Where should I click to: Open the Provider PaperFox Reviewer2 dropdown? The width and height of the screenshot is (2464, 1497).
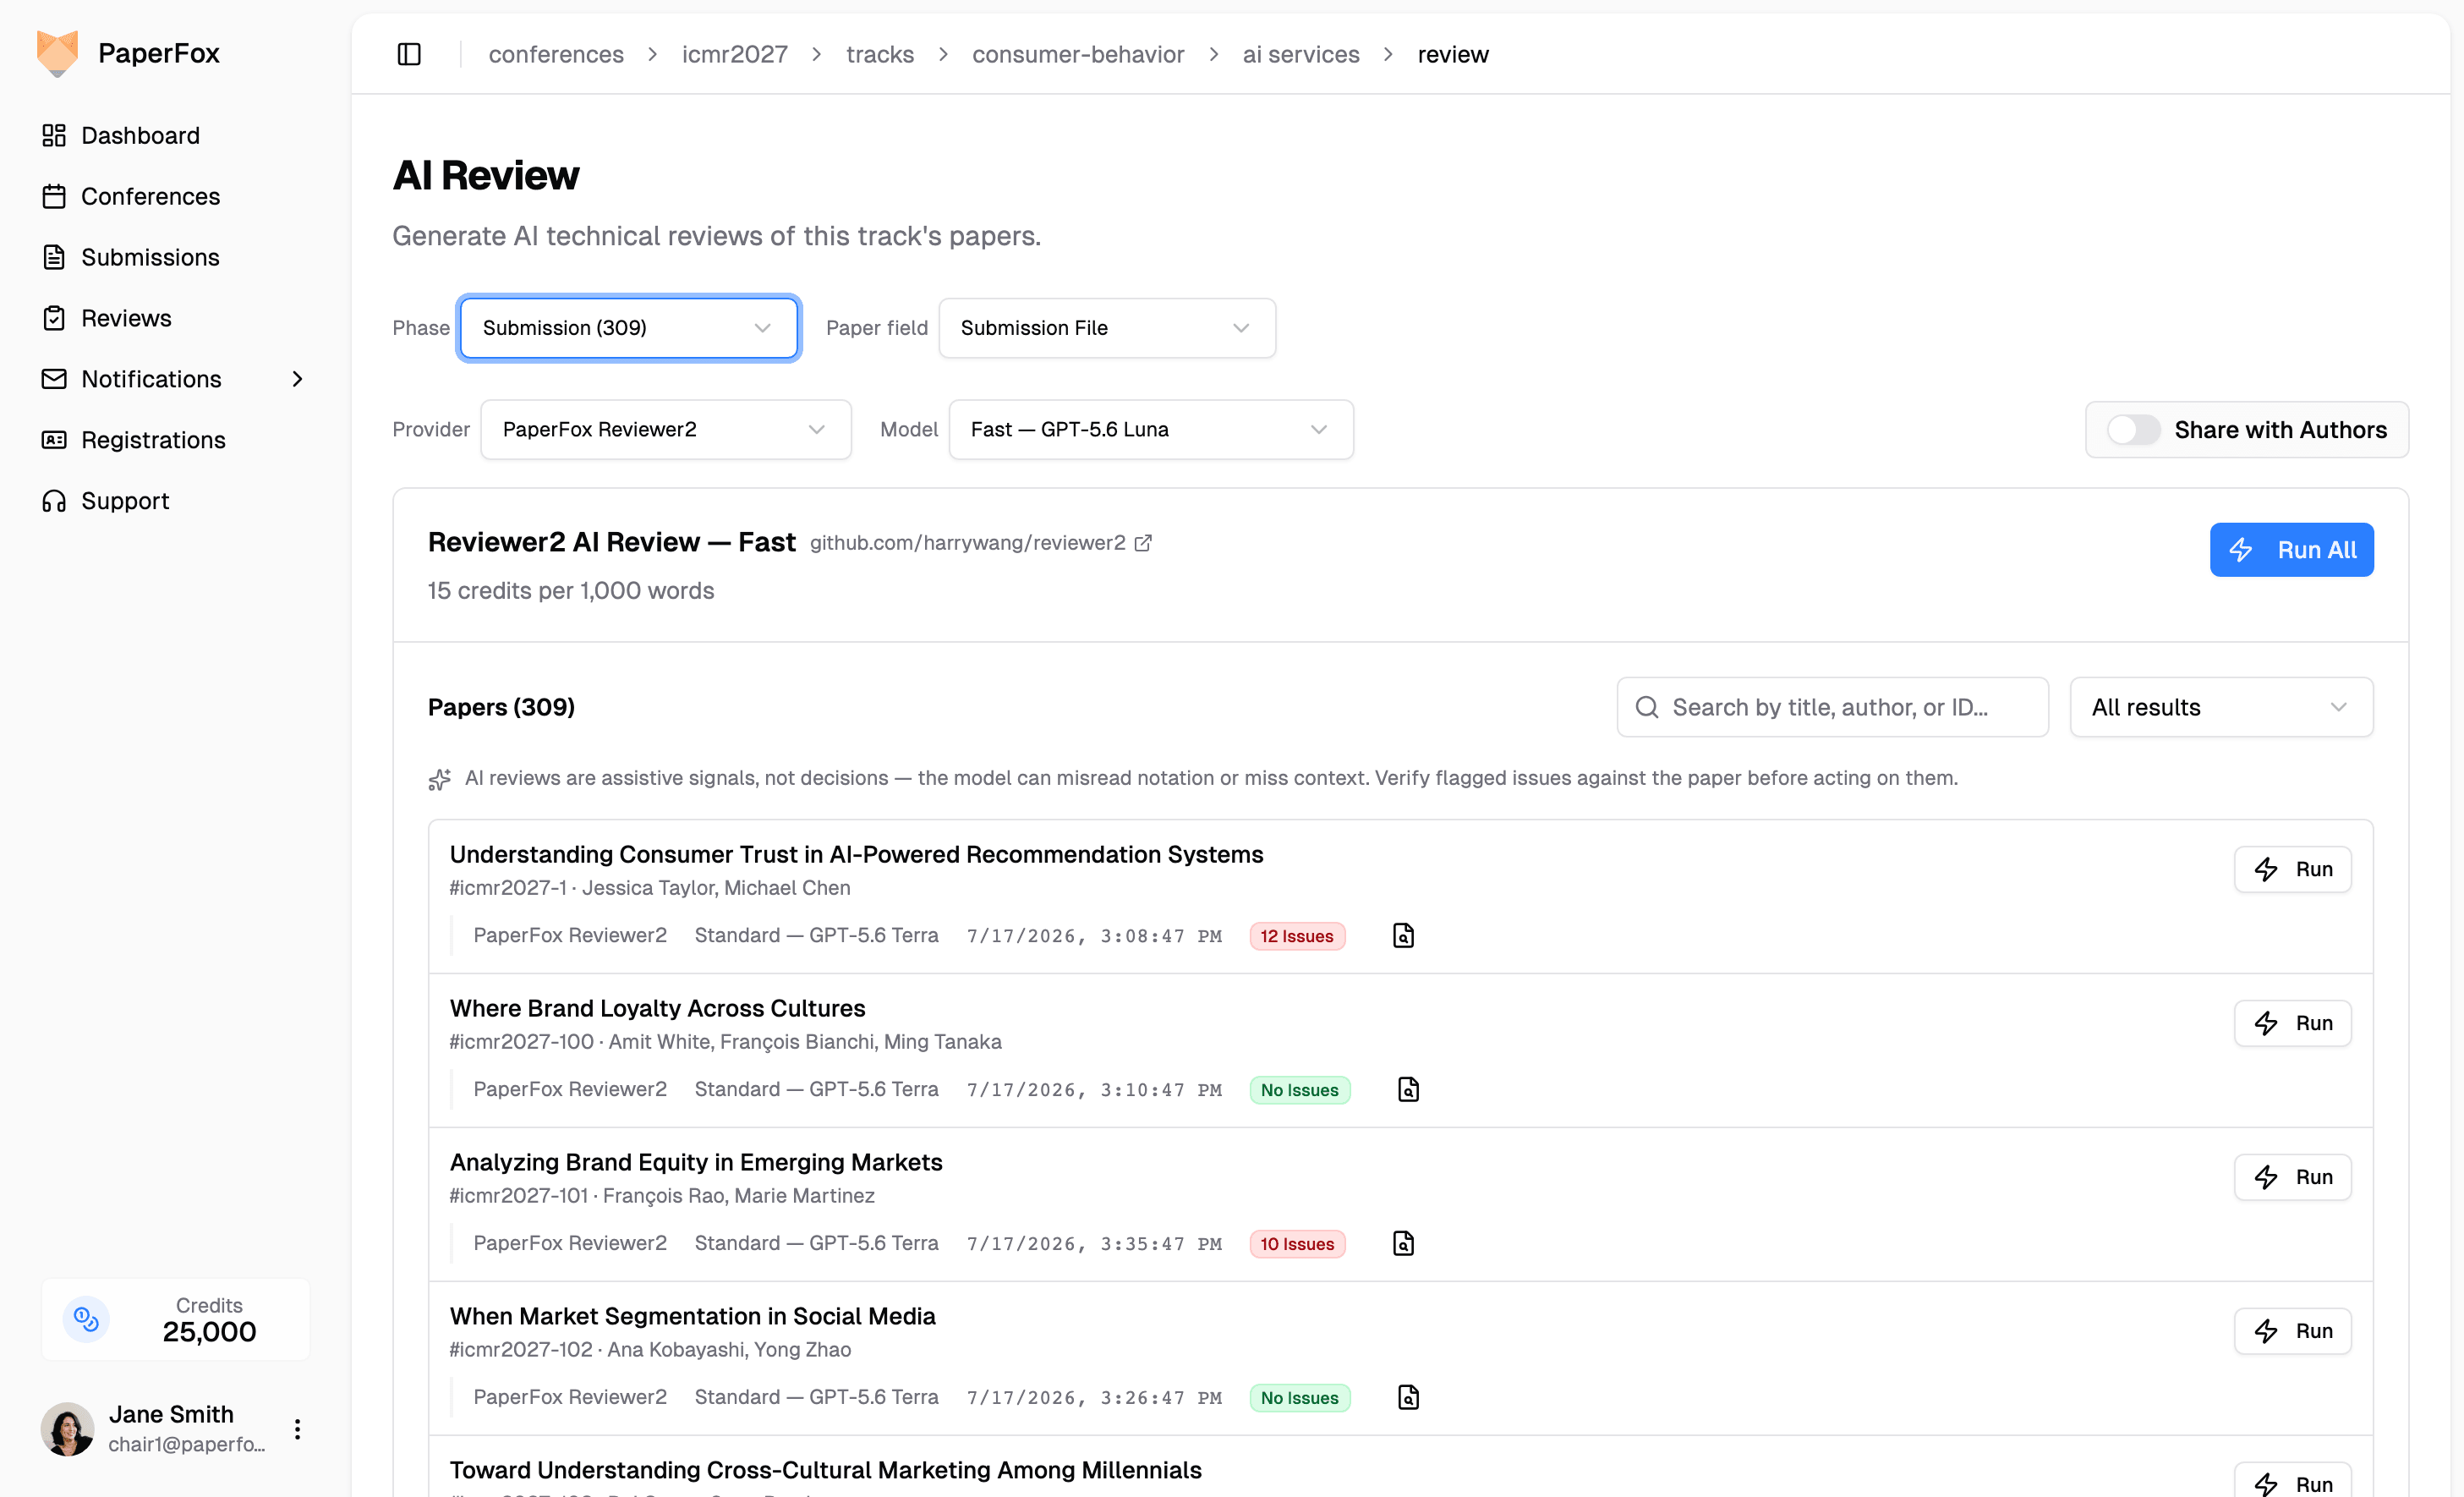666,430
